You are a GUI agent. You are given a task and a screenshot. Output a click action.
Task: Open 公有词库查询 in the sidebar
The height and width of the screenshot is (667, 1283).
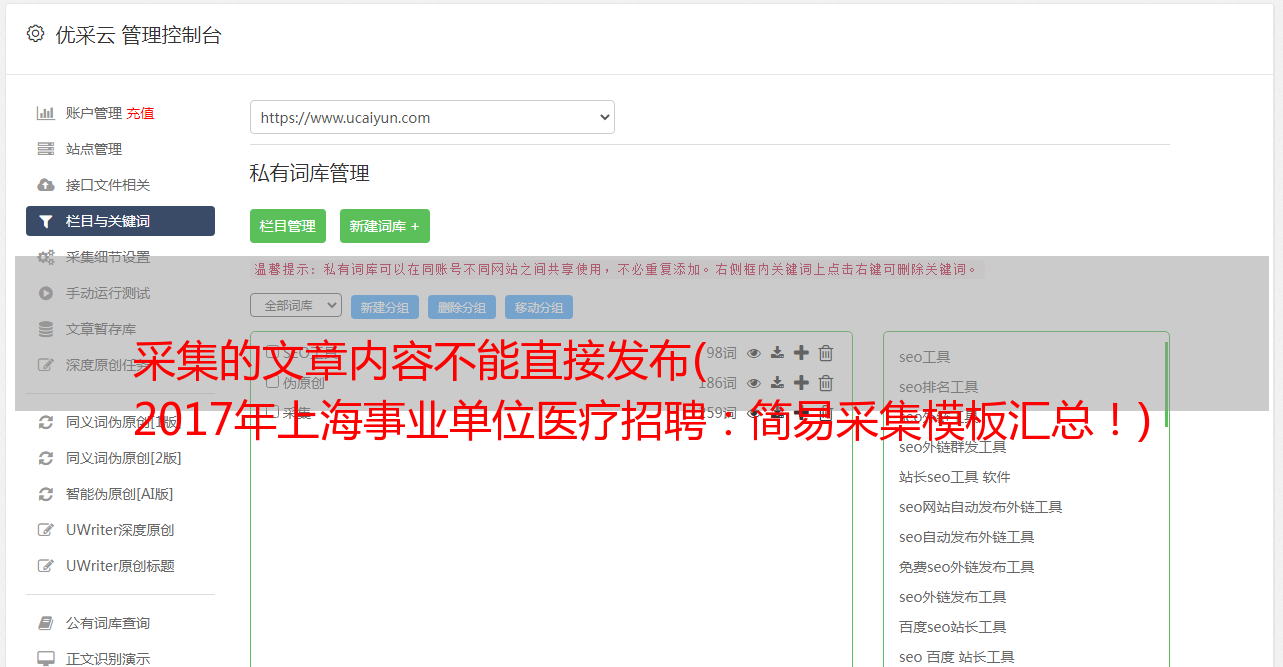(108, 623)
